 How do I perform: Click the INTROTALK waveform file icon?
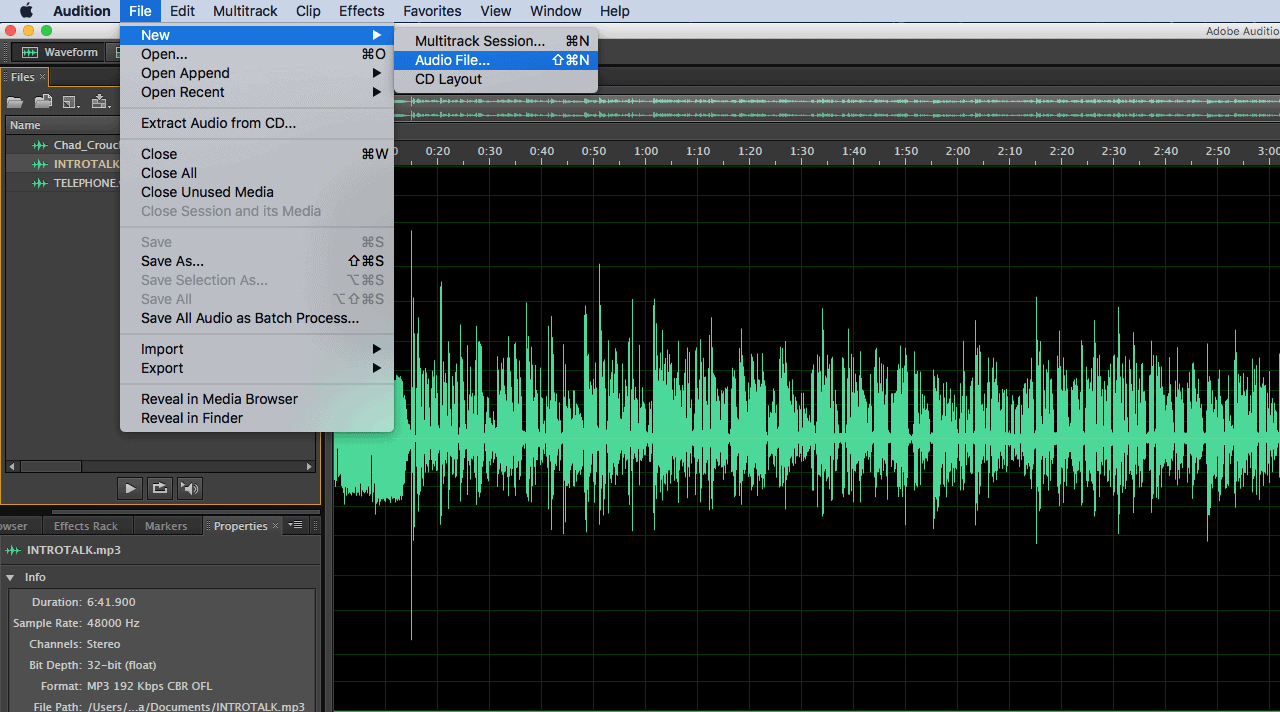pos(40,164)
